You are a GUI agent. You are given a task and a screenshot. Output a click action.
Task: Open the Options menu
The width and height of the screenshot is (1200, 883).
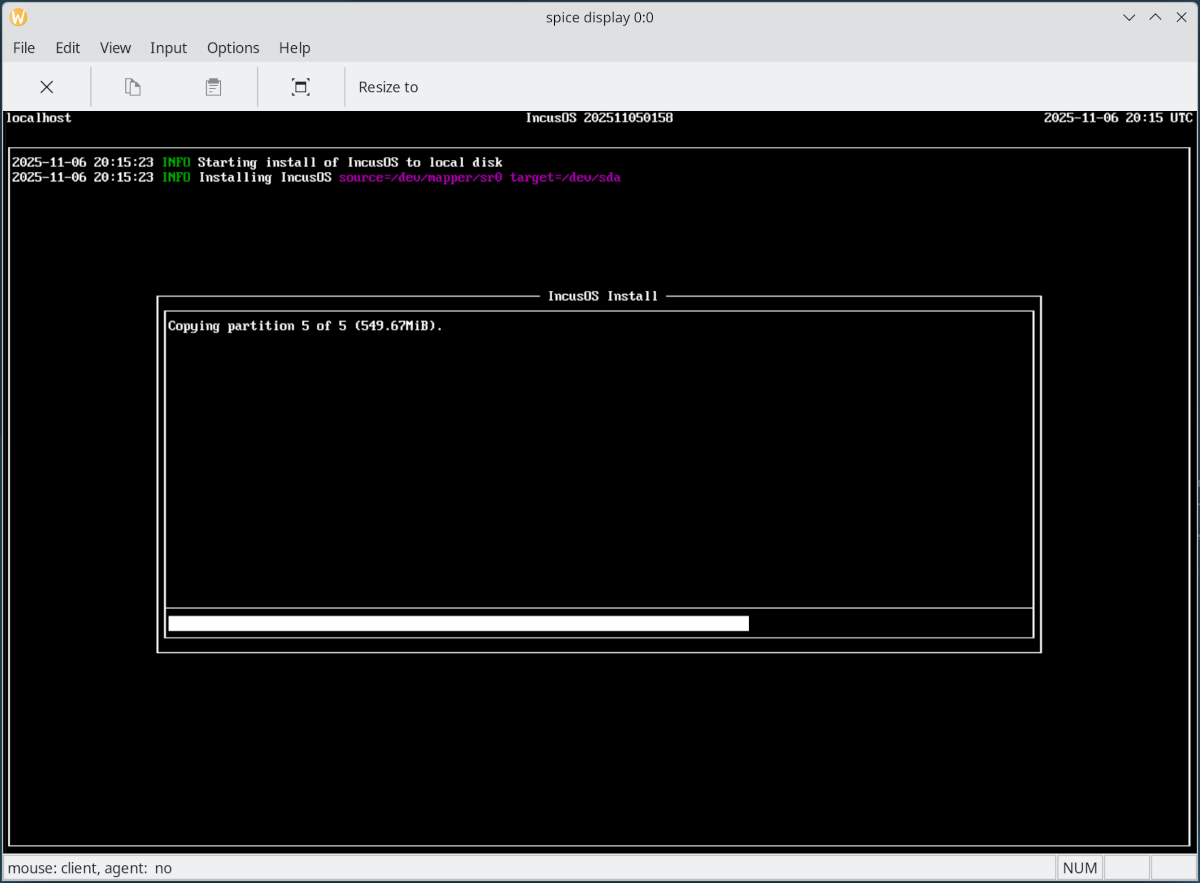(233, 47)
